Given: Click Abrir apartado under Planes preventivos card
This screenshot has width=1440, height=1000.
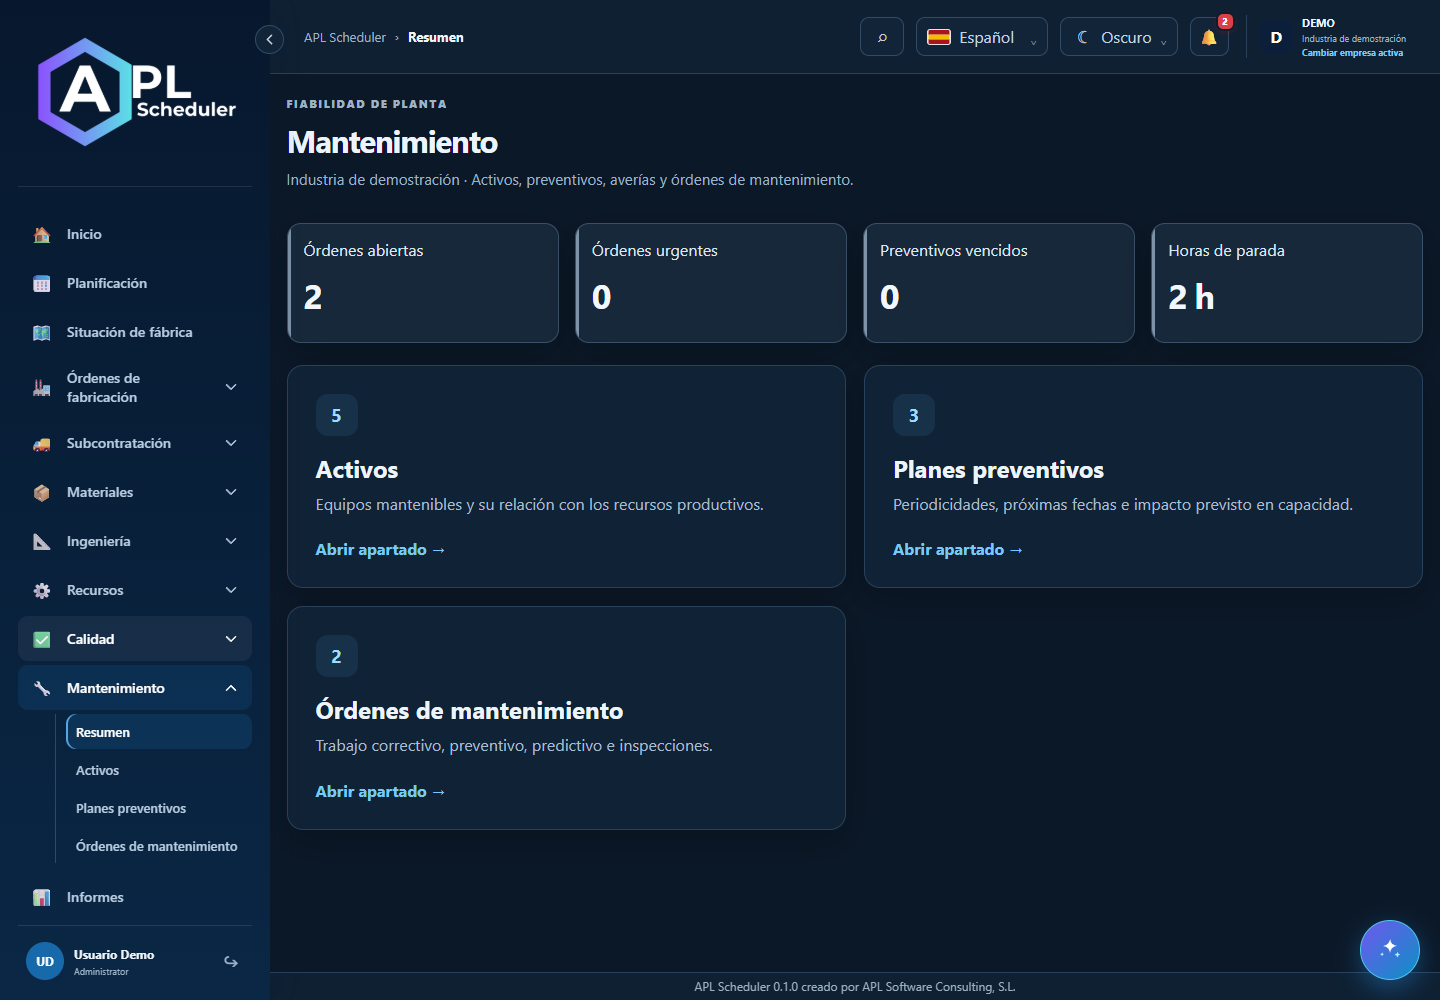Looking at the screenshot, I should (958, 550).
